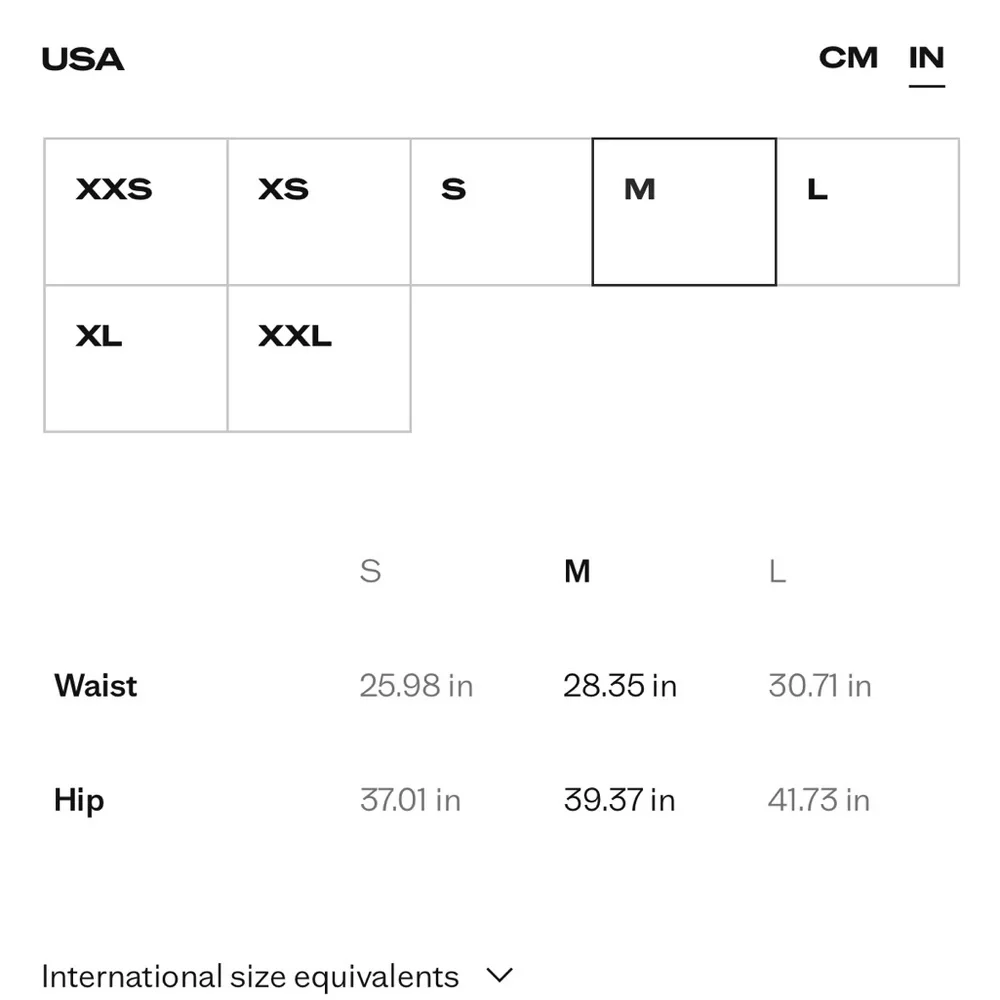Click the Hip row label
1000x1000 pixels.
coord(79,800)
